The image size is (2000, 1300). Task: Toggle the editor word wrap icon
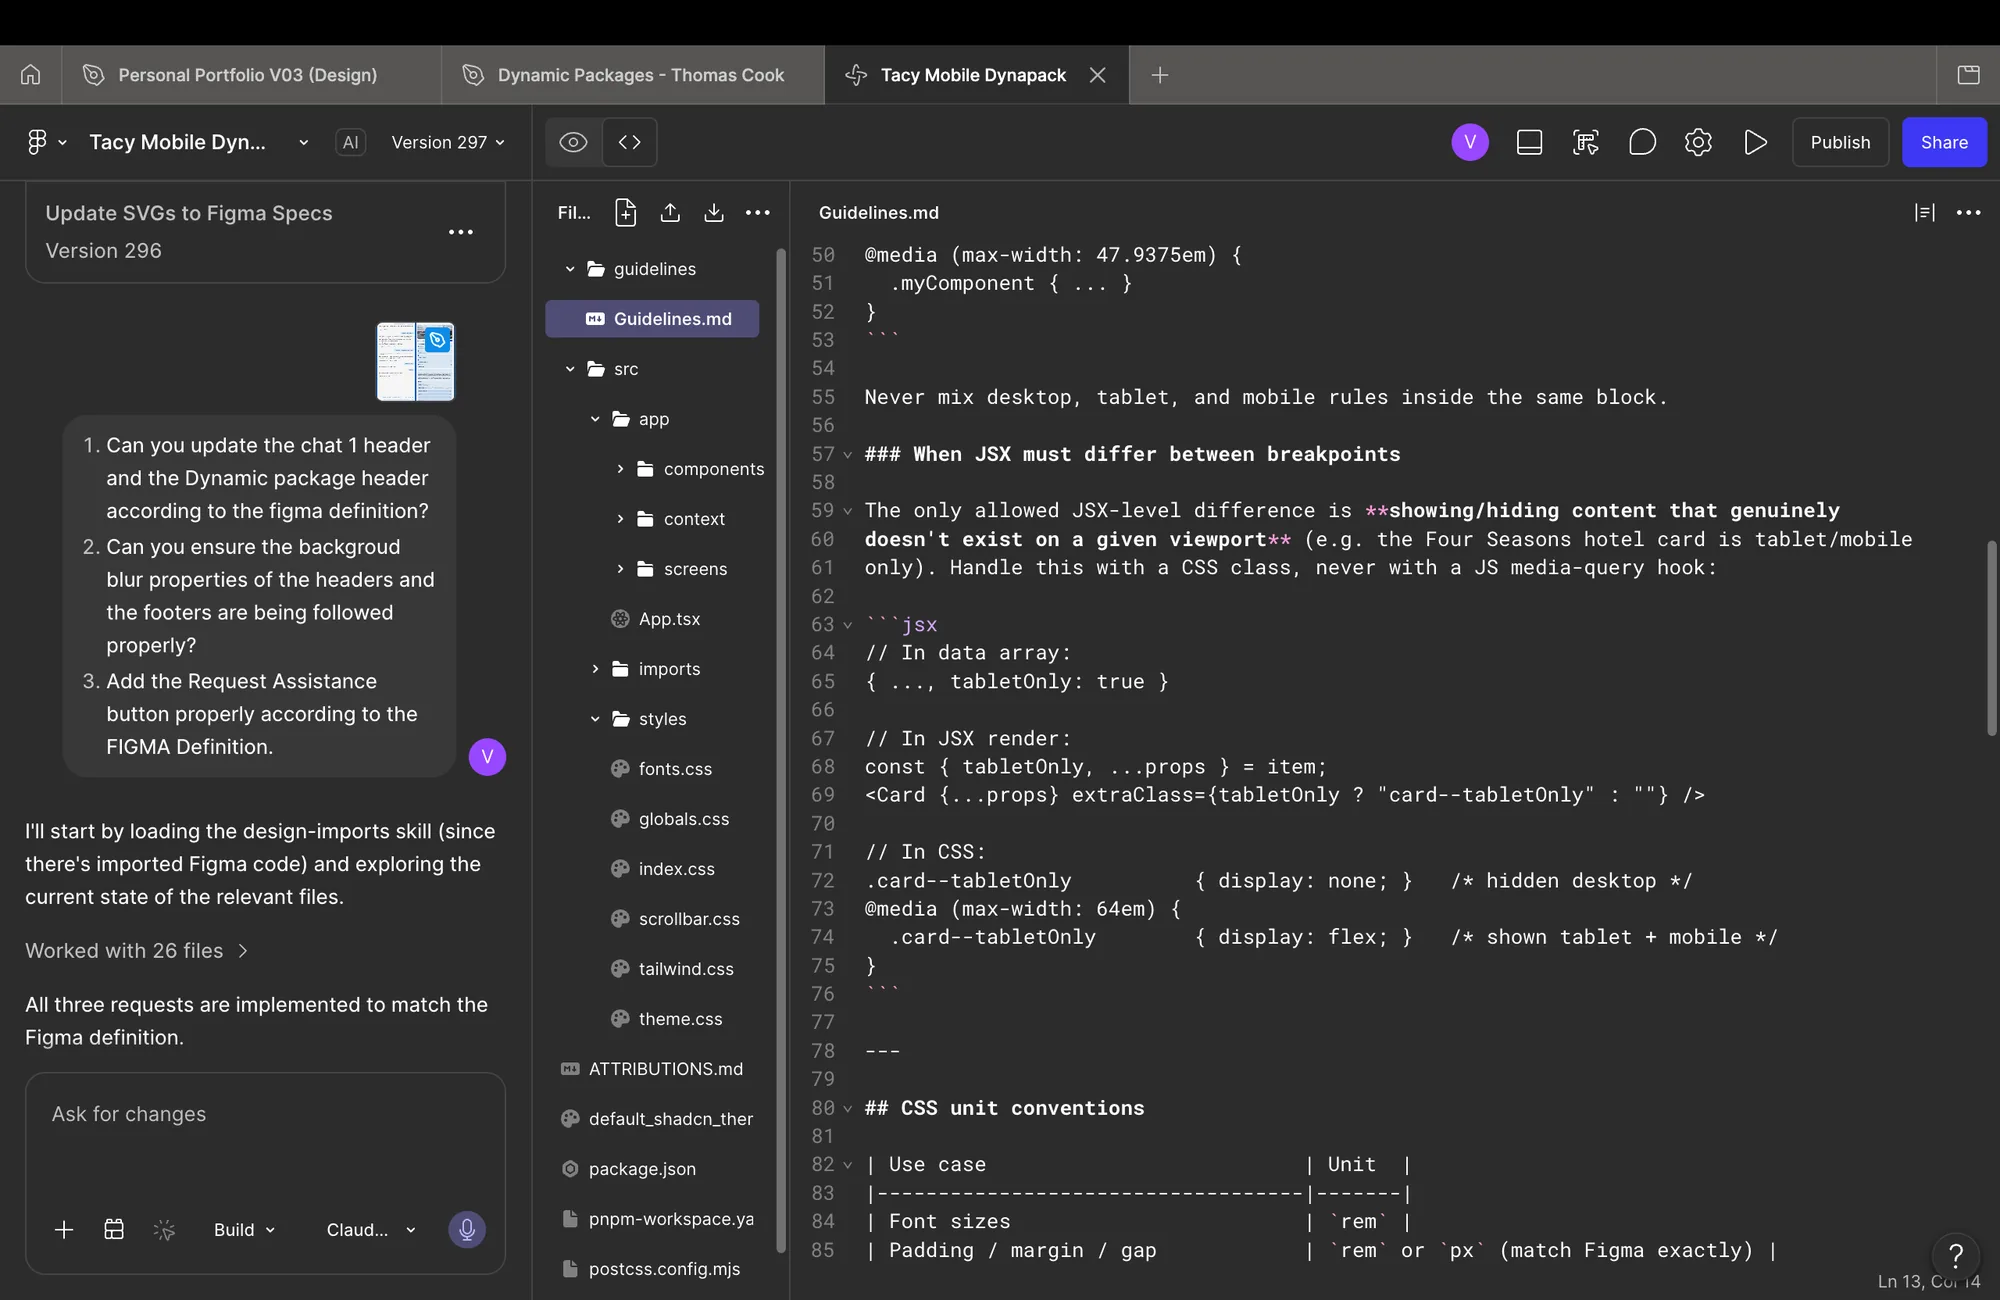[1924, 212]
